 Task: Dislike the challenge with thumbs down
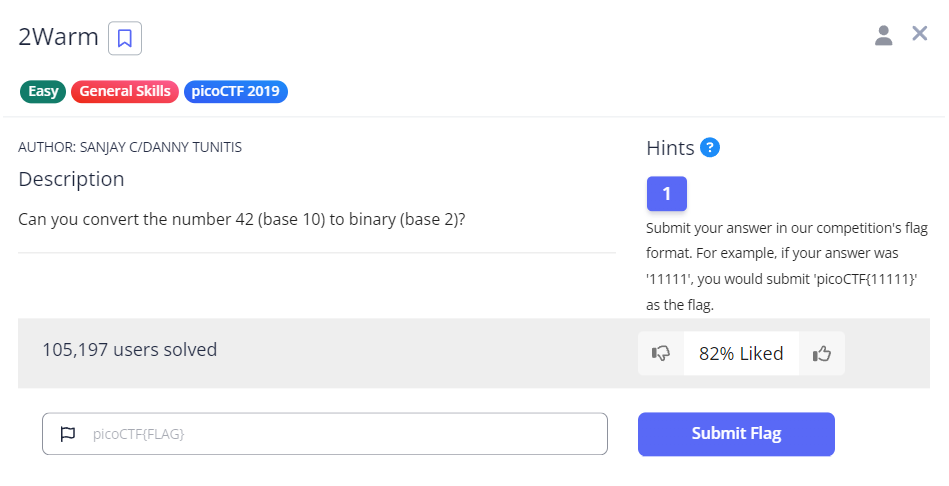(661, 353)
